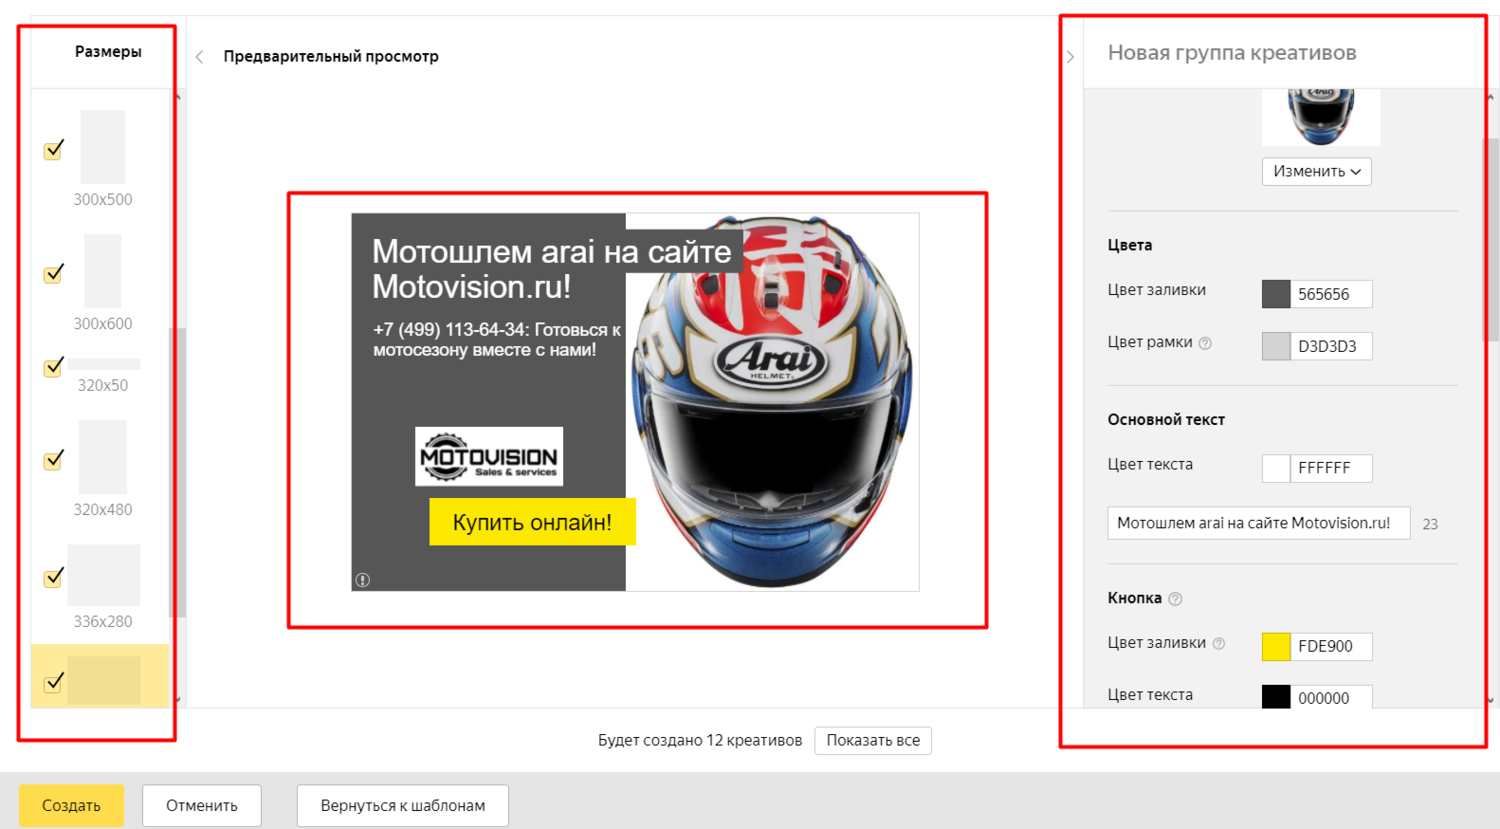Click the Отменить button
The height and width of the screenshot is (829, 1500).
(x=202, y=805)
